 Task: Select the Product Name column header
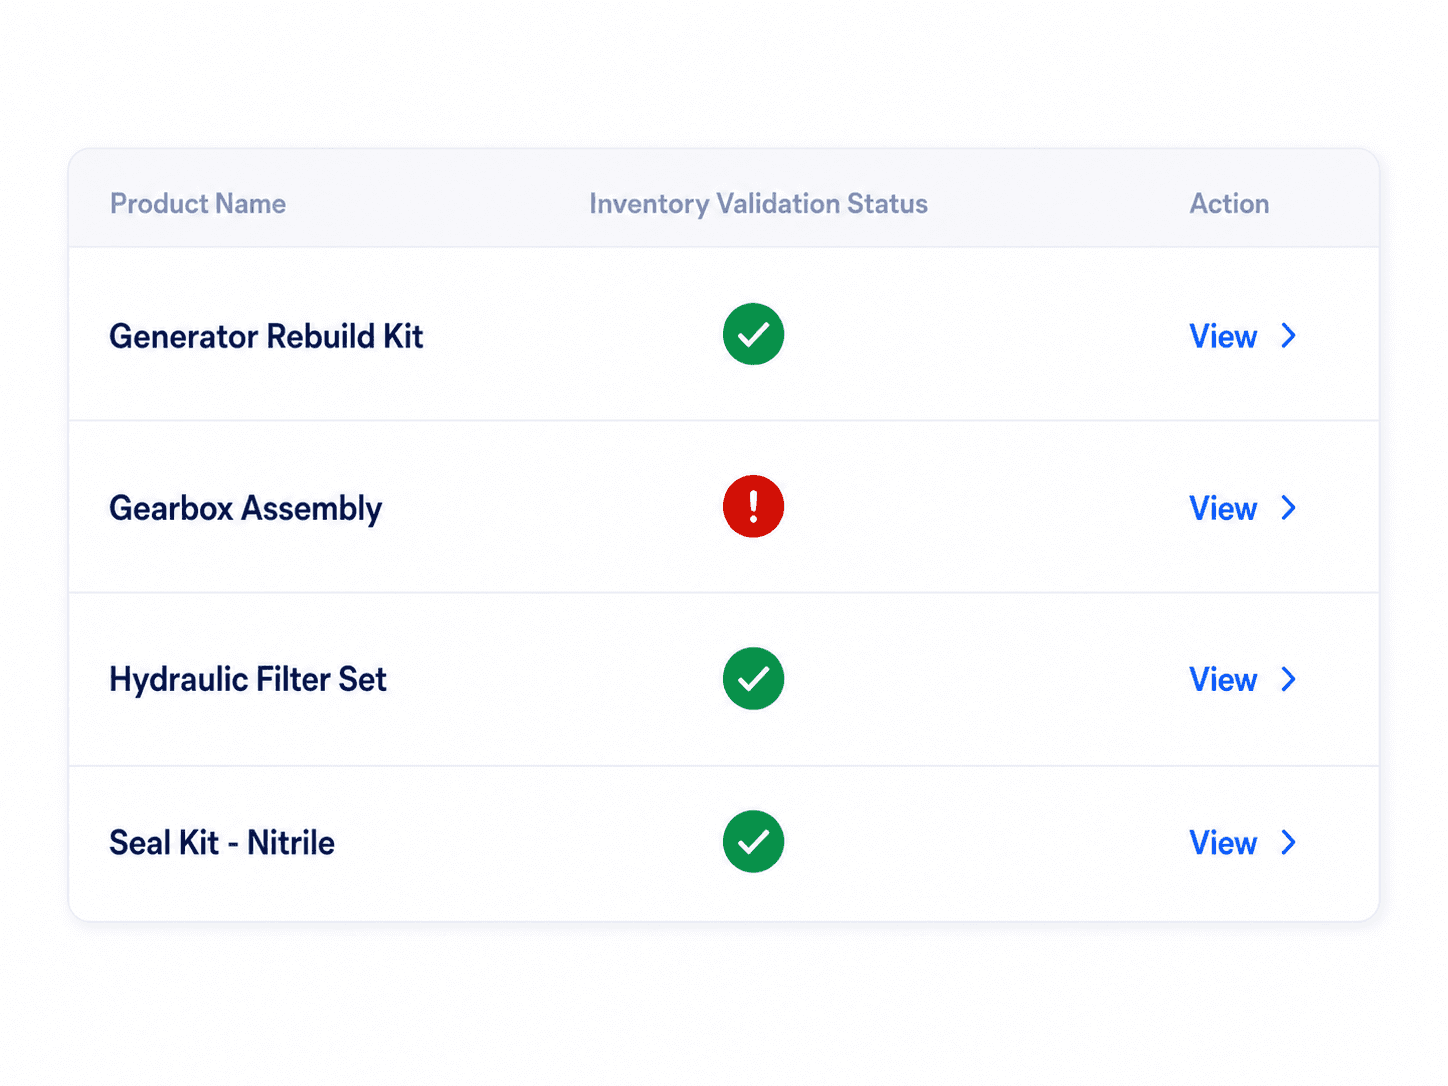point(198,204)
